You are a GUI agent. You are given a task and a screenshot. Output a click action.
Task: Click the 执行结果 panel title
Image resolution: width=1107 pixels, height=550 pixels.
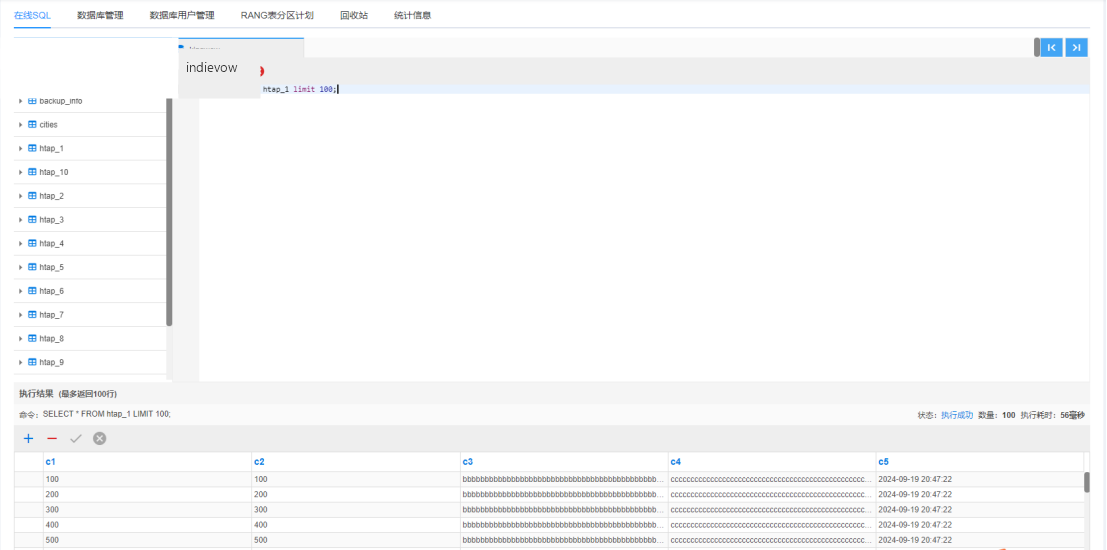tap(36, 393)
